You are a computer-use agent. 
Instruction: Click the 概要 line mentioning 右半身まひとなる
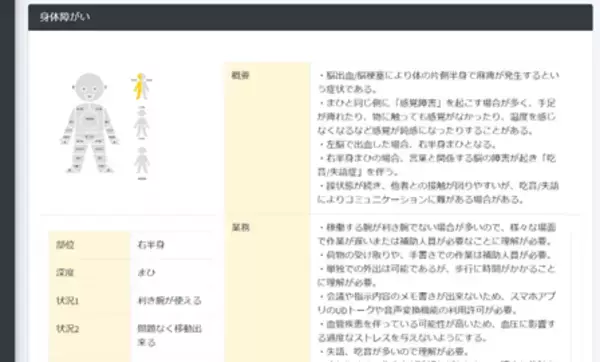tap(407, 144)
